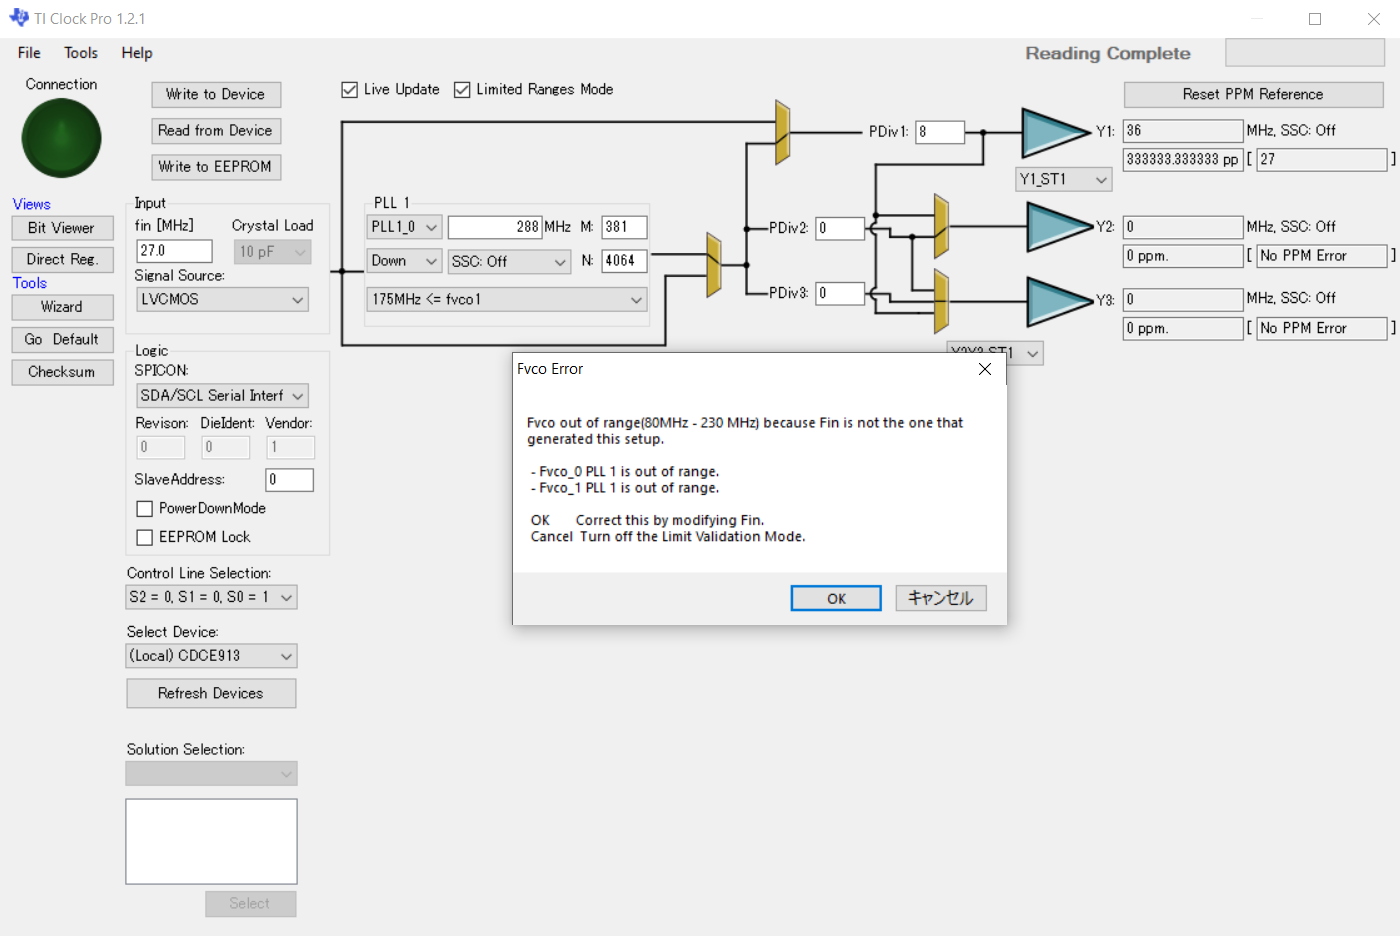Click the Write to EEPROM button

point(216,167)
